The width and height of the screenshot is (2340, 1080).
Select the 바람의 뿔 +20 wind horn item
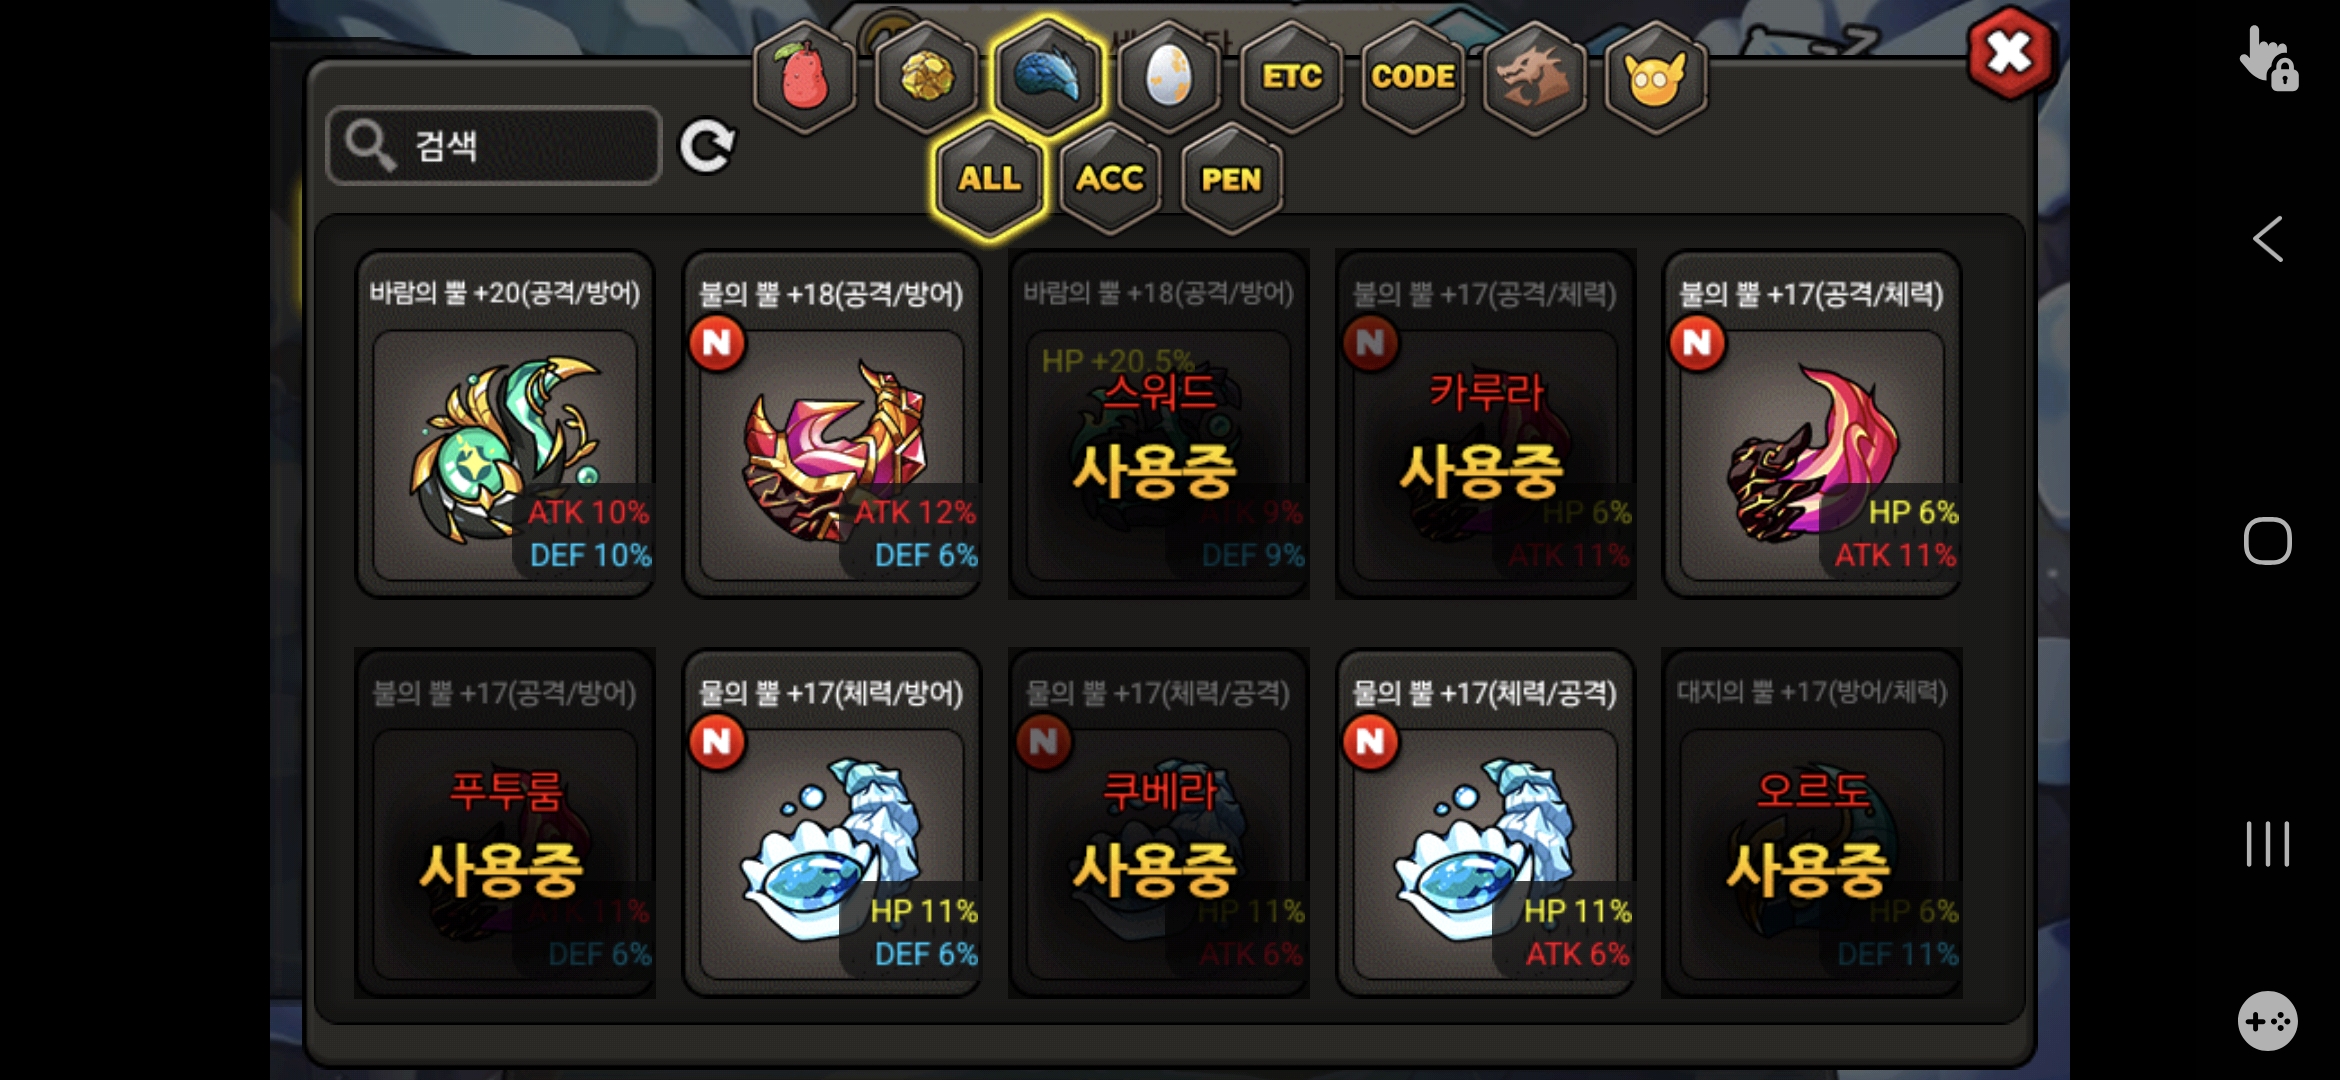click(x=505, y=424)
